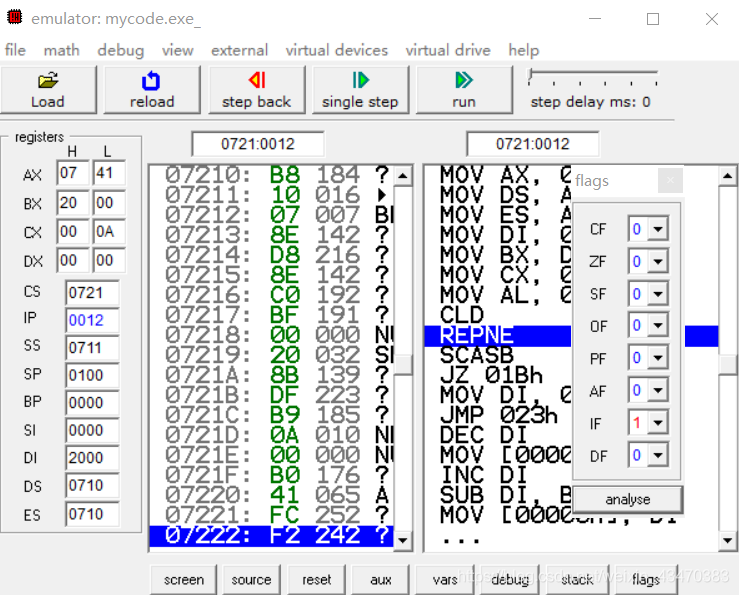The image size is (739, 595).
Task: Open the math menu
Action: click(61, 50)
